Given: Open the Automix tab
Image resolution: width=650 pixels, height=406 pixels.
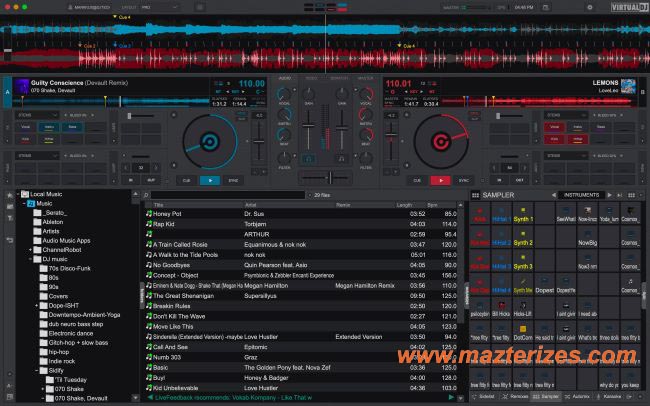Looking at the screenshot, I should pos(577,397).
